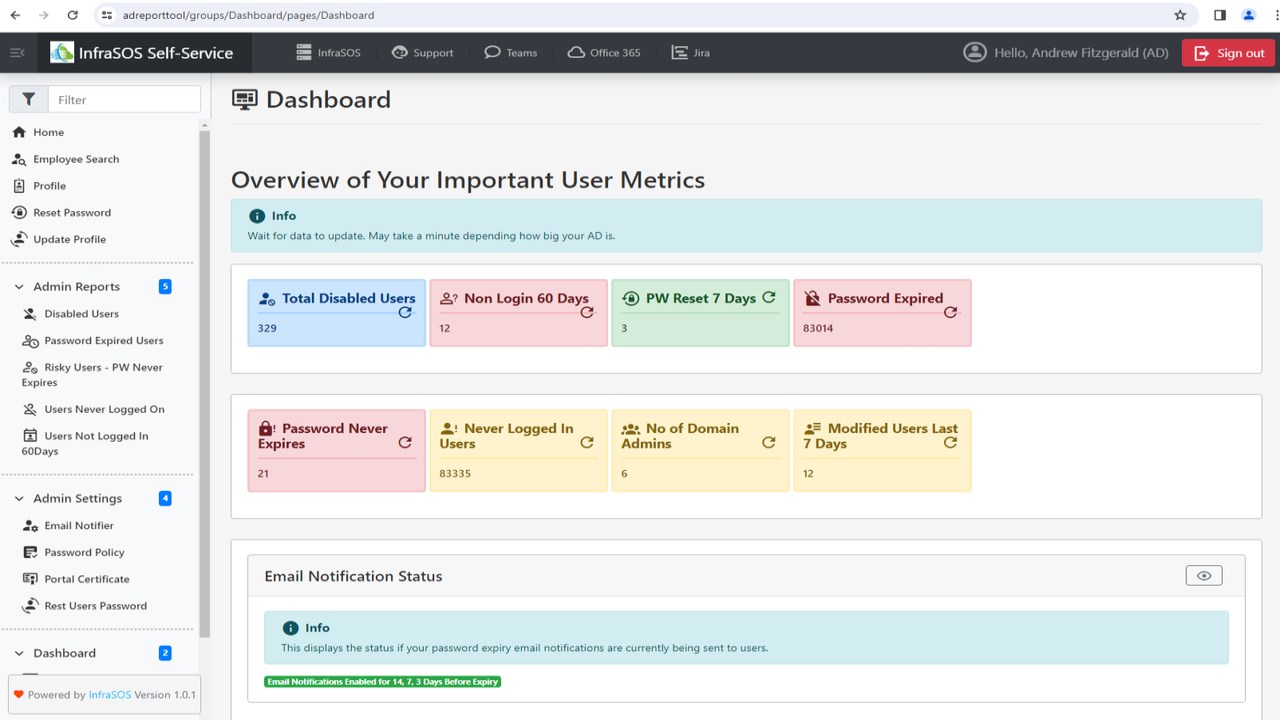
Task: Open the Office 365 menu item
Action: (x=603, y=53)
